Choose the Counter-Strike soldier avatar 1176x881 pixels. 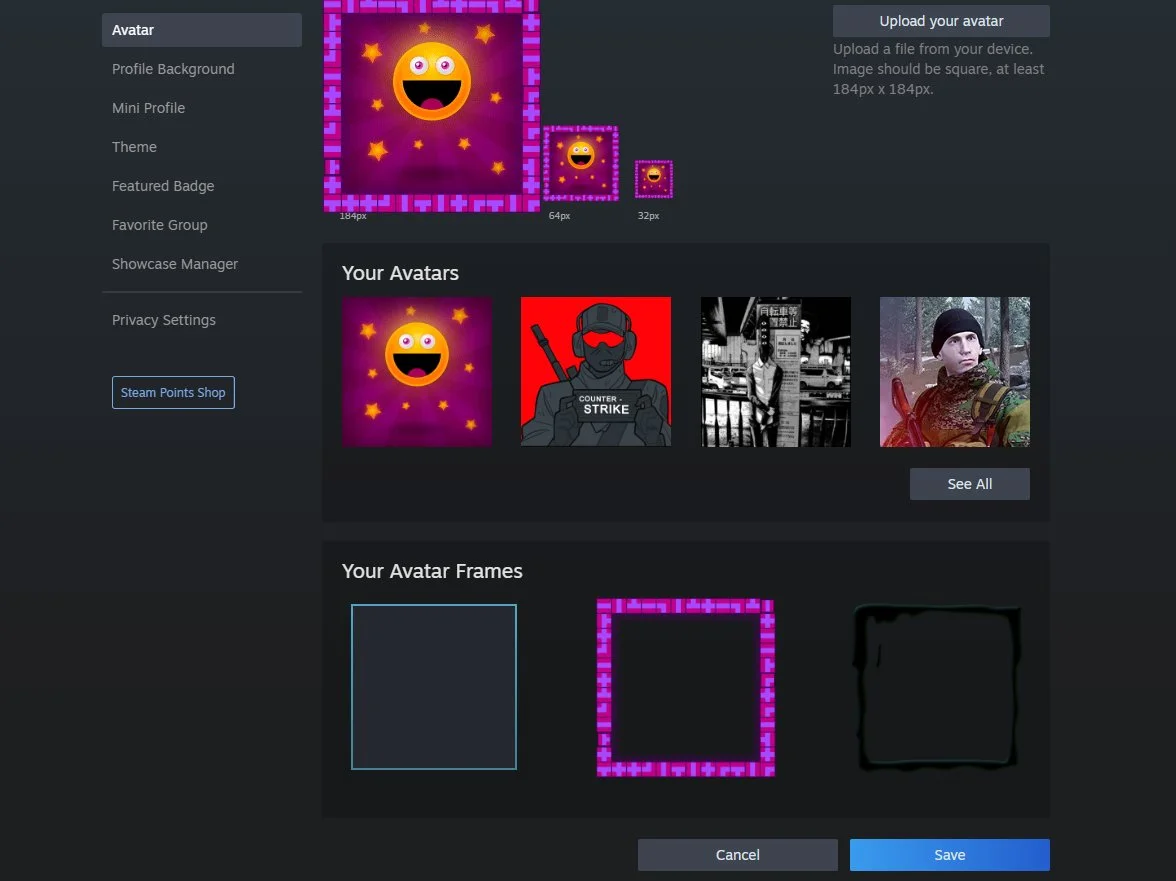596,371
